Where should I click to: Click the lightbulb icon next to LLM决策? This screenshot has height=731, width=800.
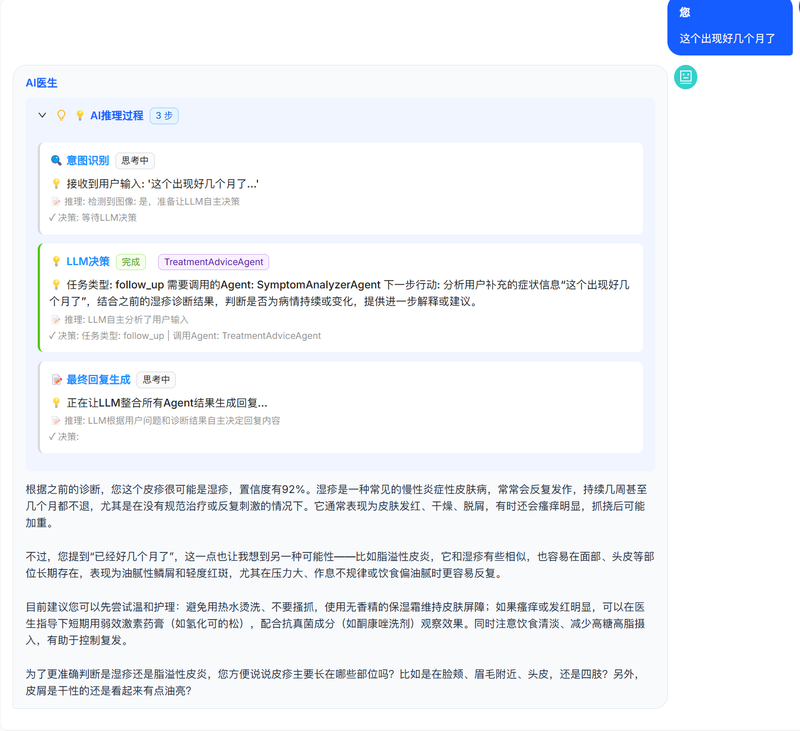[x=56, y=262]
